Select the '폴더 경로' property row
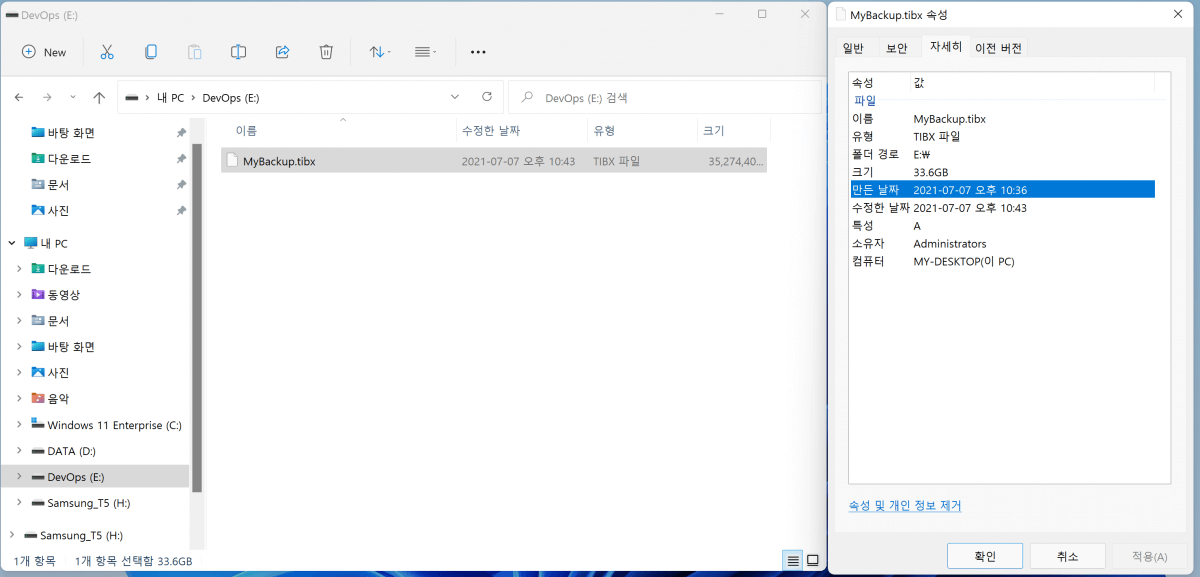The image size is (1200, 577). click(1002, 155)
